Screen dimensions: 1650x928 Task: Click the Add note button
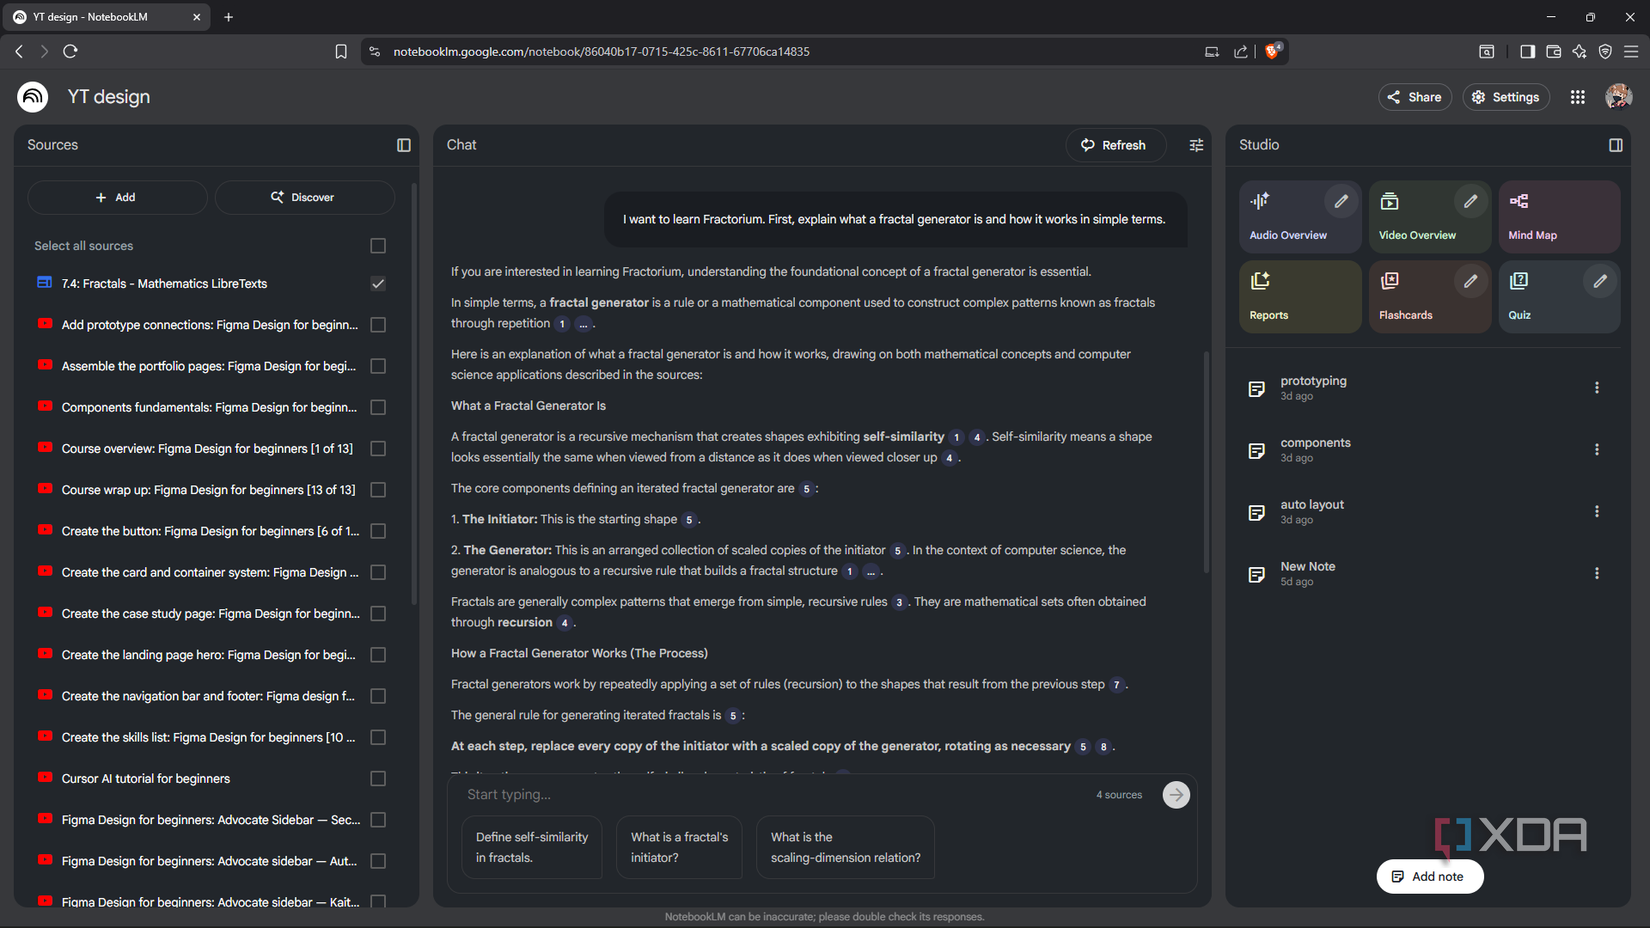pyautogui.click(x=1429, y=877)
